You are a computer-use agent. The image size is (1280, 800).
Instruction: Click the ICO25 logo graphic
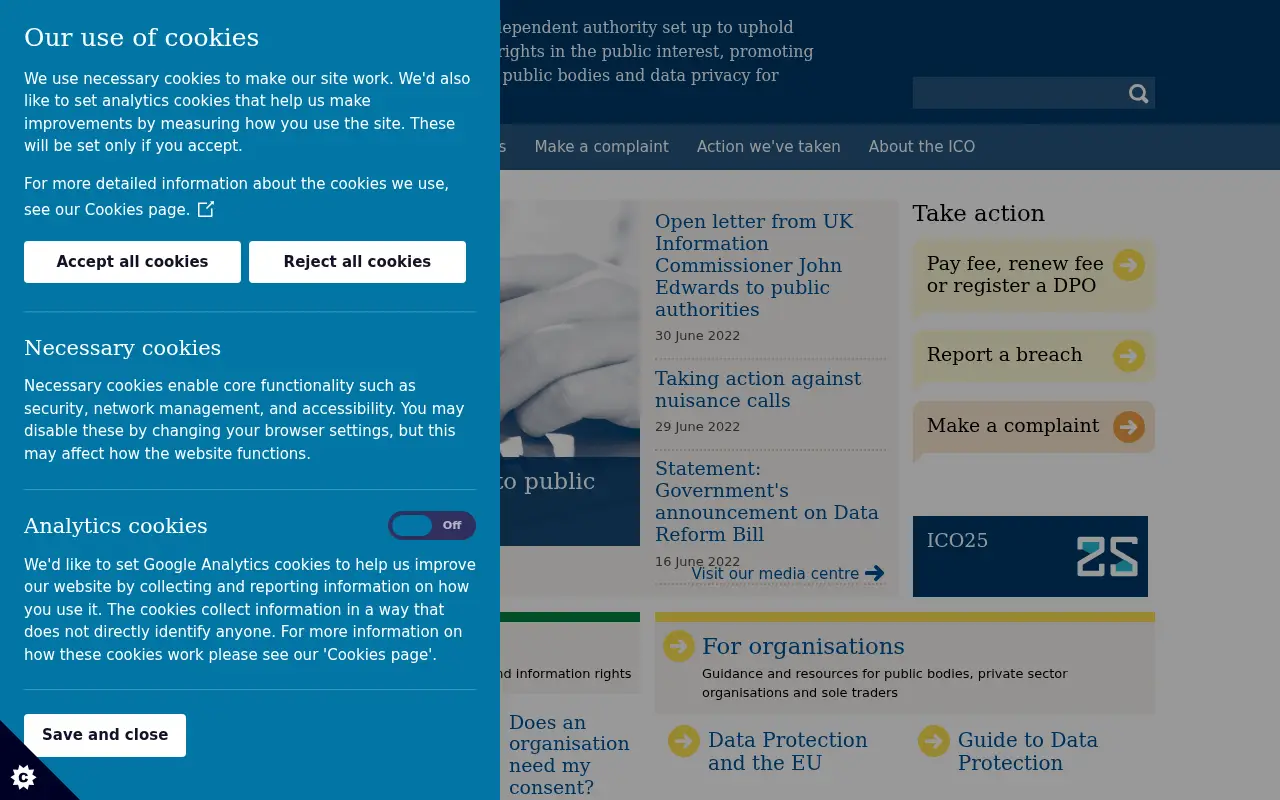1107,556
